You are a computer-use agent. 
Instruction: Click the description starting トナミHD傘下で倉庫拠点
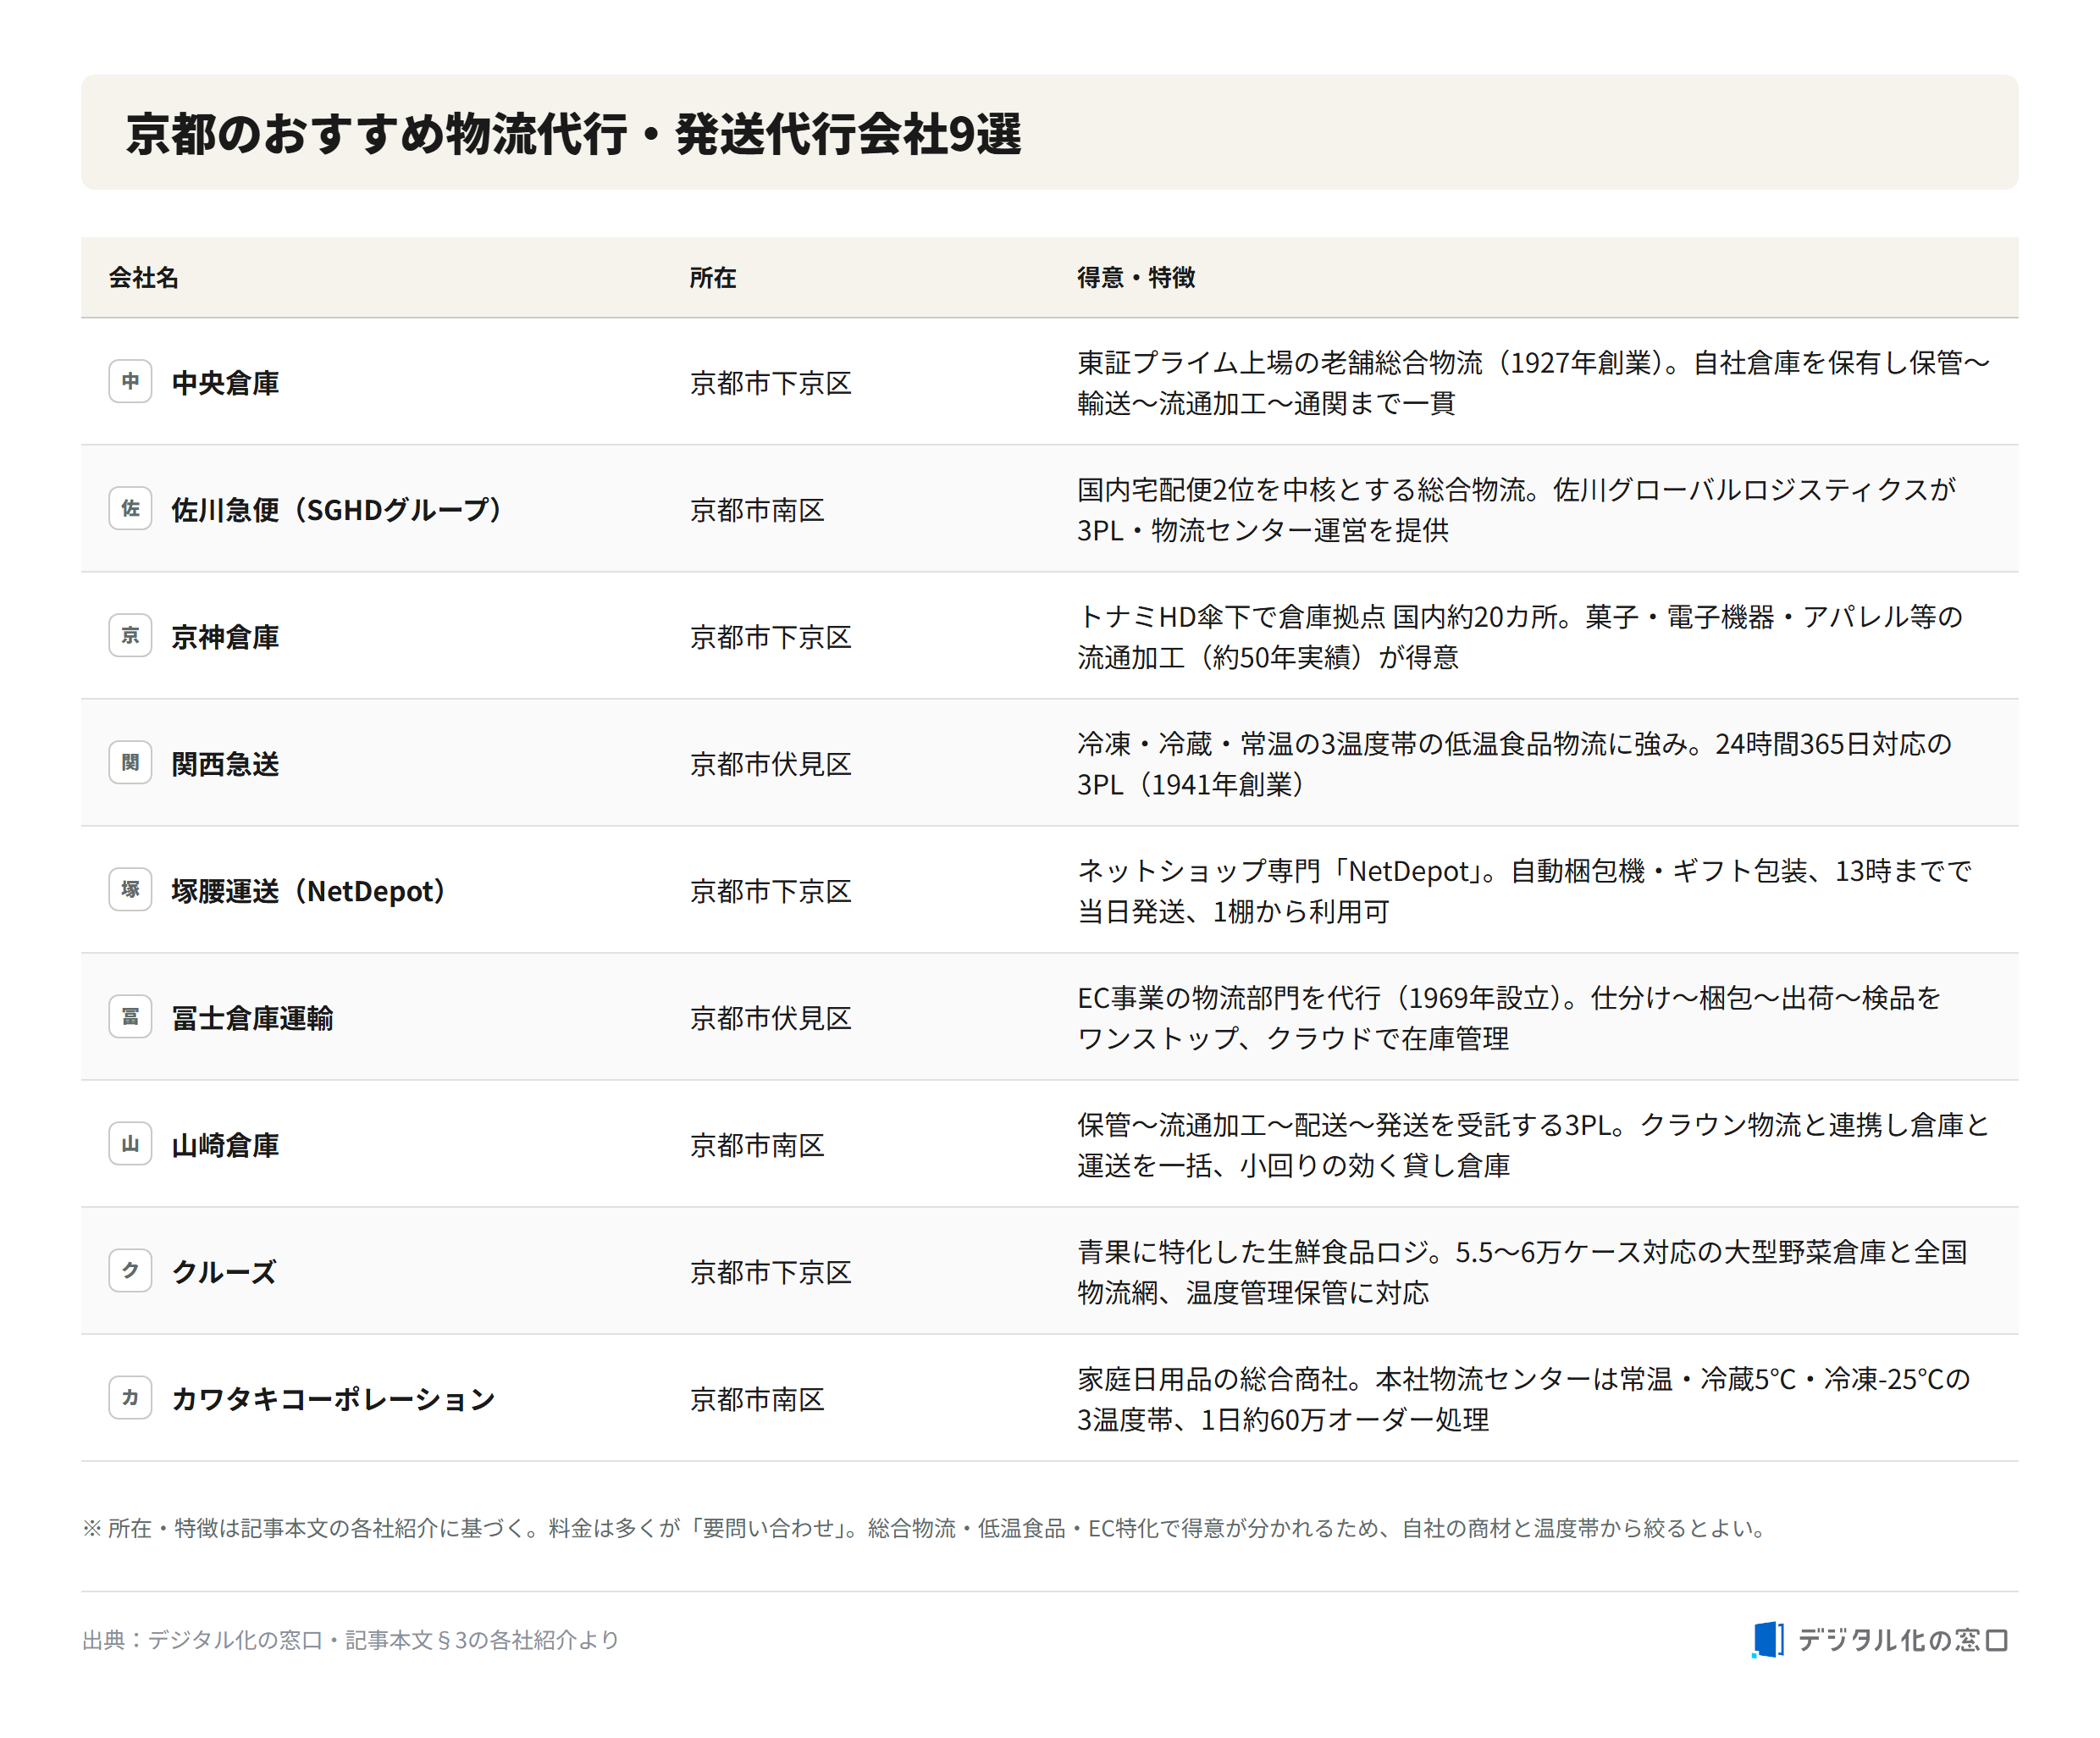1520,637
